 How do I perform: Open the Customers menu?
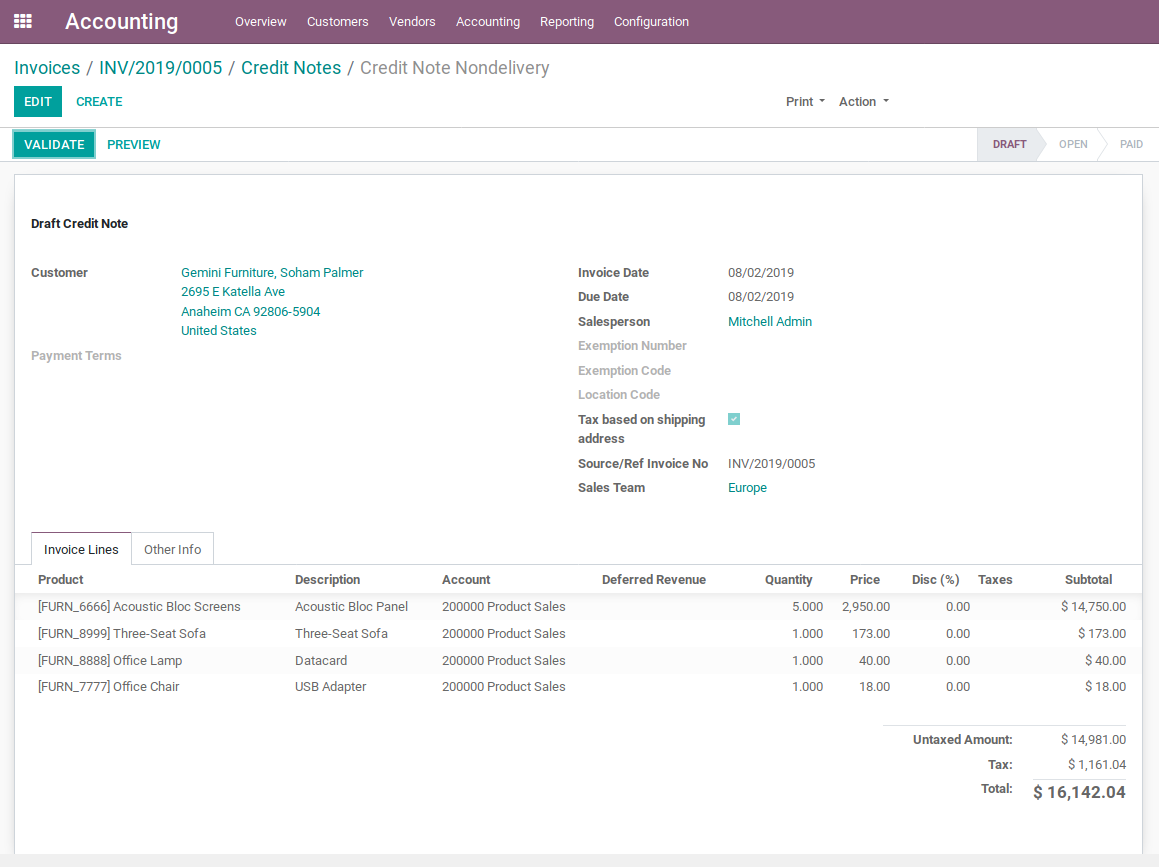coord(337,22)
